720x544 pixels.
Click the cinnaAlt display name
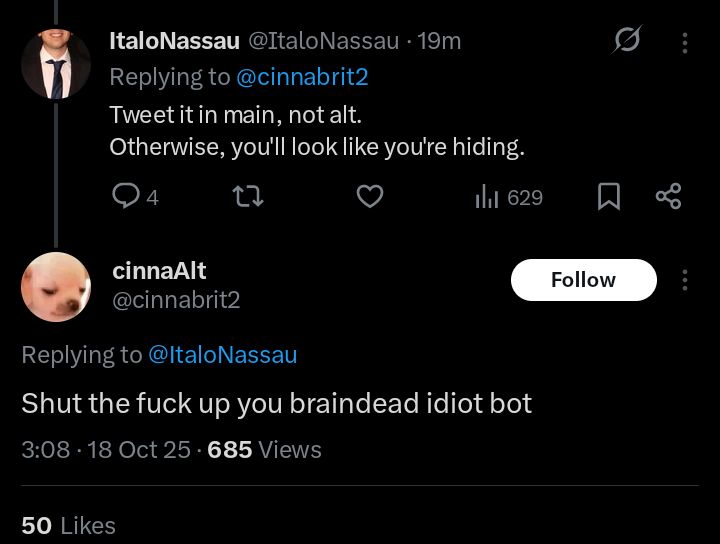(160, 269)
